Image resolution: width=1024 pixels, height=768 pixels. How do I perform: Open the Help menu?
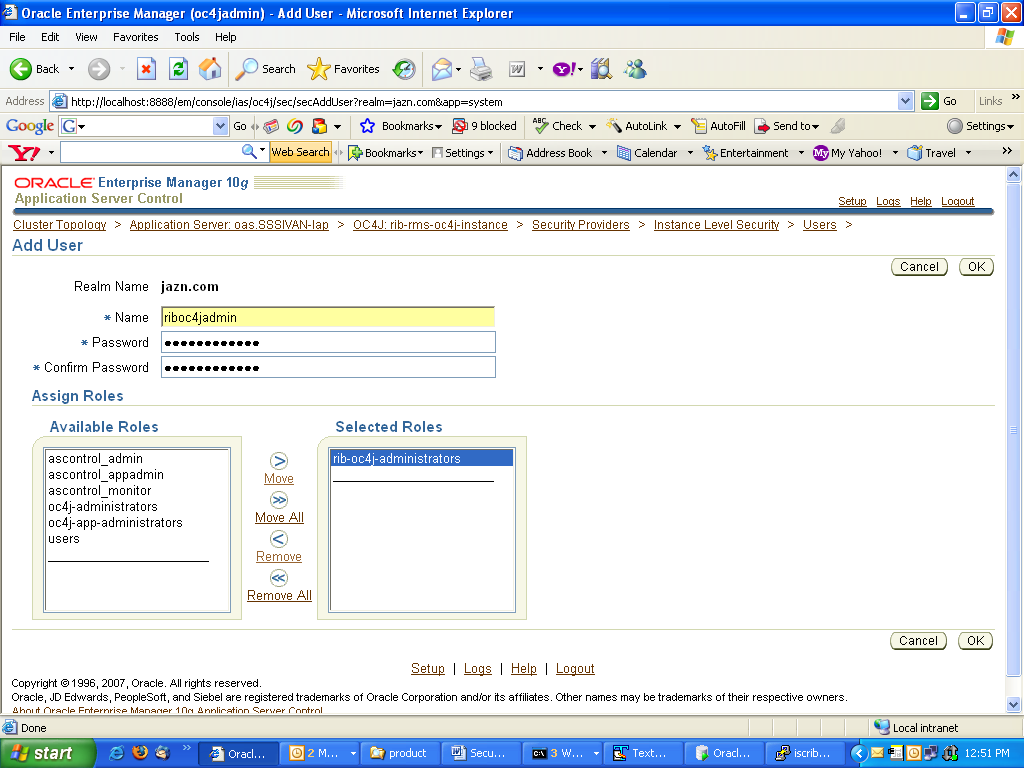click(225, 37)
